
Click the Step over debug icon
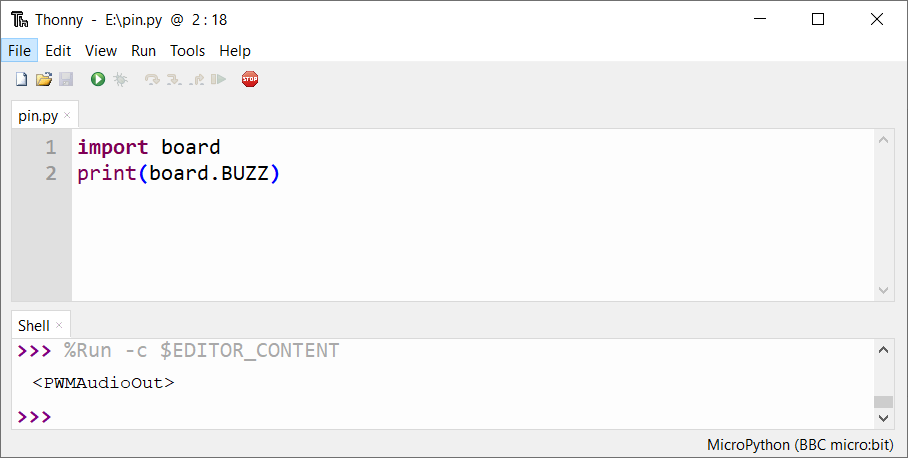[152, 79]
